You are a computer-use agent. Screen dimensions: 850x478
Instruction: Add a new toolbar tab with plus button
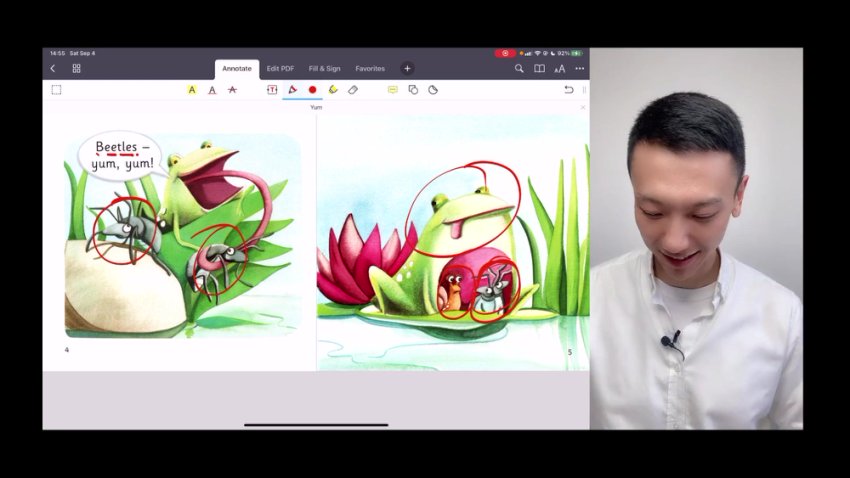407,69
